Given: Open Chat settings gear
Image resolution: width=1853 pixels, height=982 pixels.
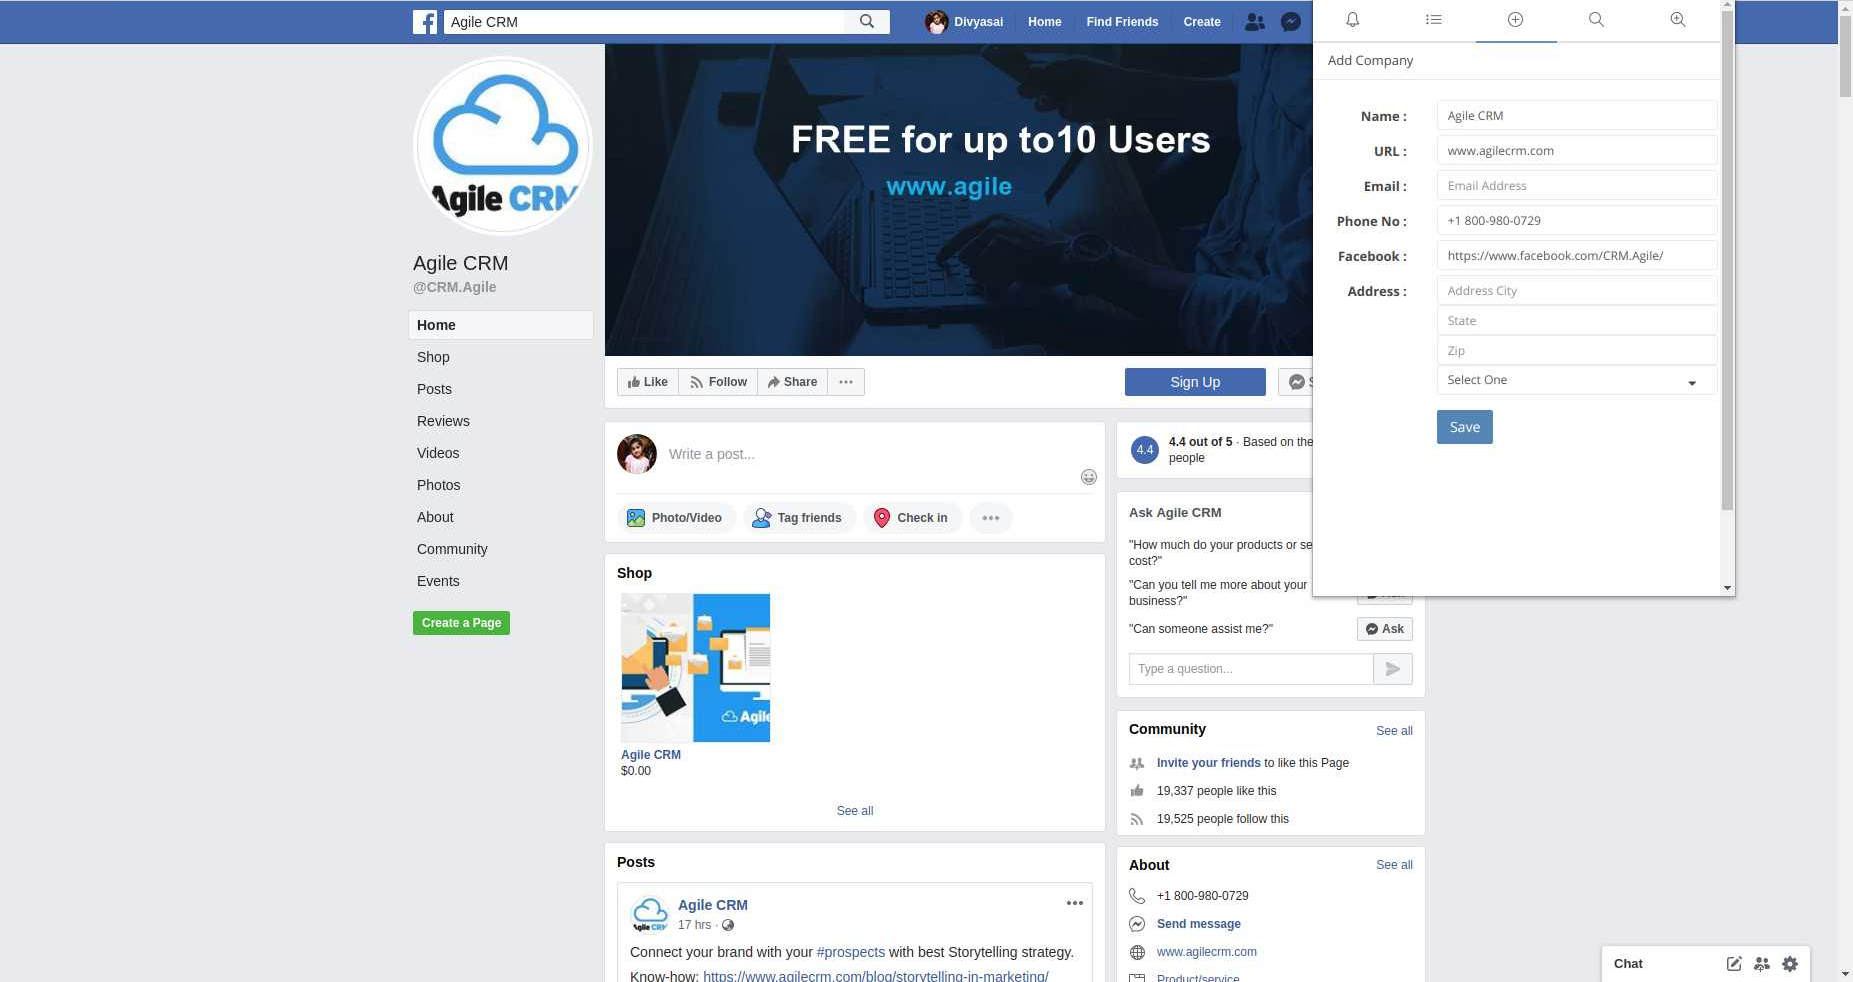Looking at the screenshot, I should 1790,964.
